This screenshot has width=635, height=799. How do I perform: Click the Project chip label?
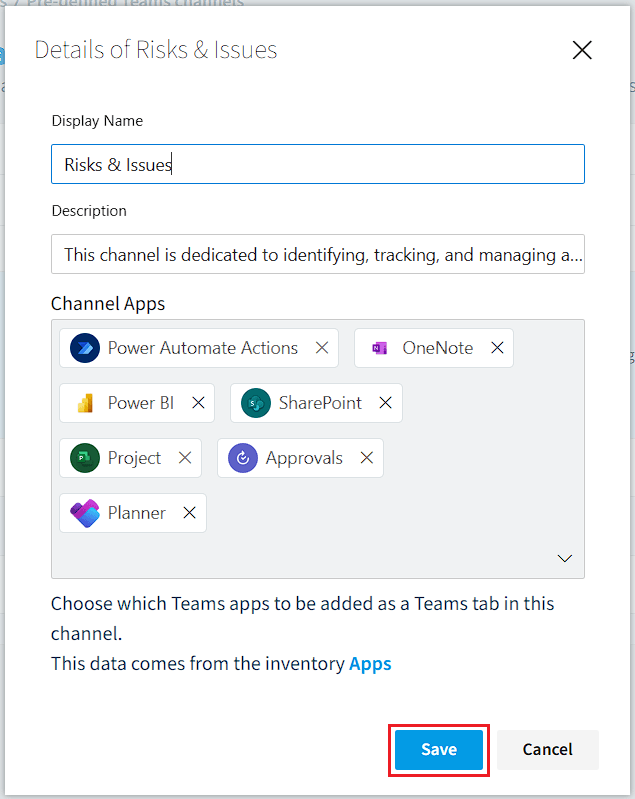(x=135, y=458)
